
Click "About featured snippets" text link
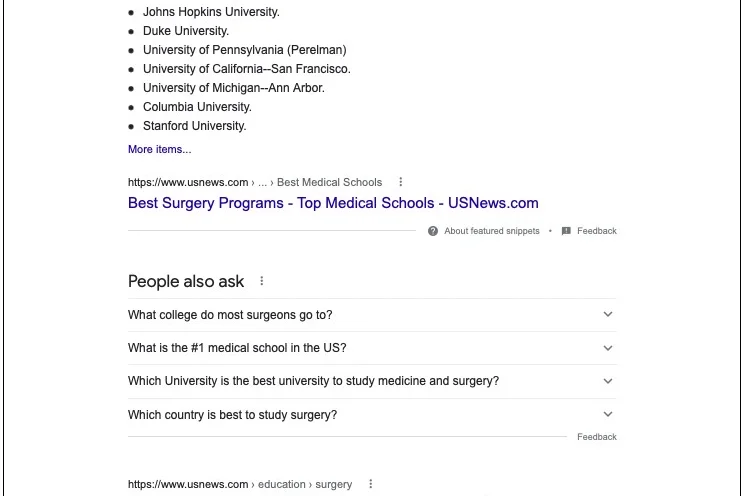tap(491, 231)
